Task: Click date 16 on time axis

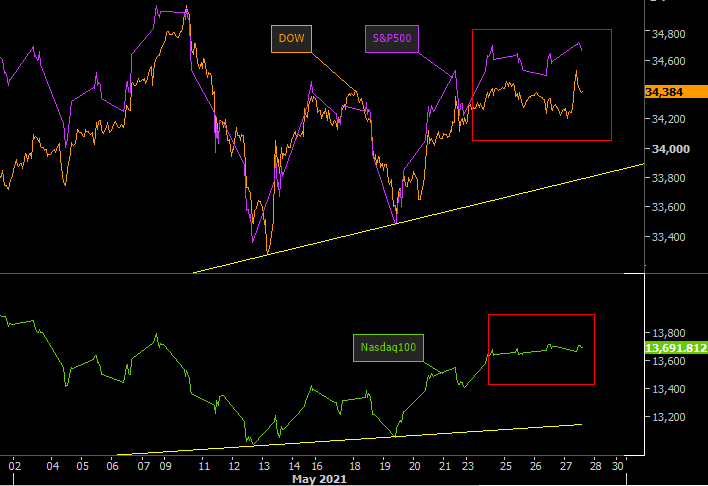Action: (x=317, y=466)
